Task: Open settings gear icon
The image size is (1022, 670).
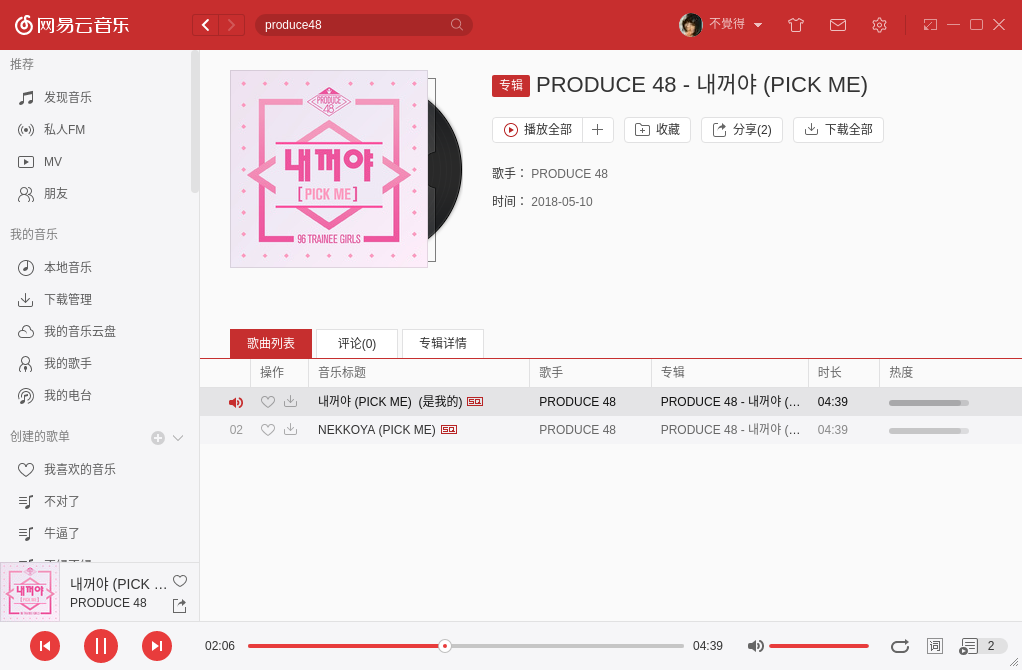Action: (879, 25)
